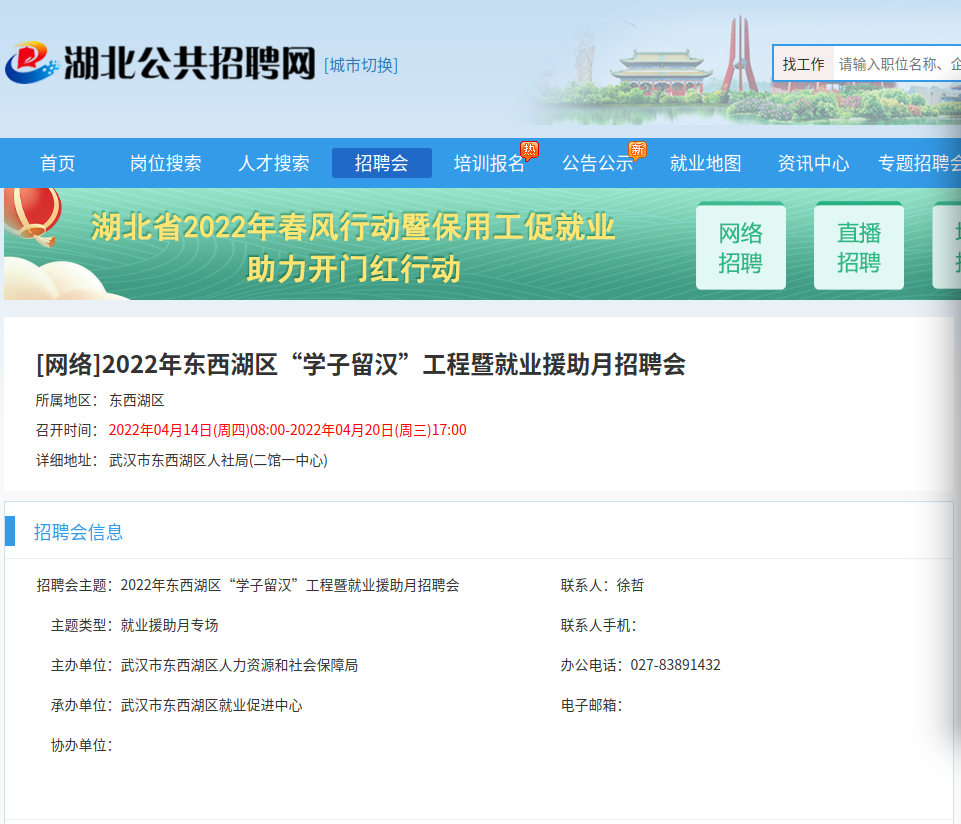Click the 招聘会信息 section header

[x=78, y=532]
